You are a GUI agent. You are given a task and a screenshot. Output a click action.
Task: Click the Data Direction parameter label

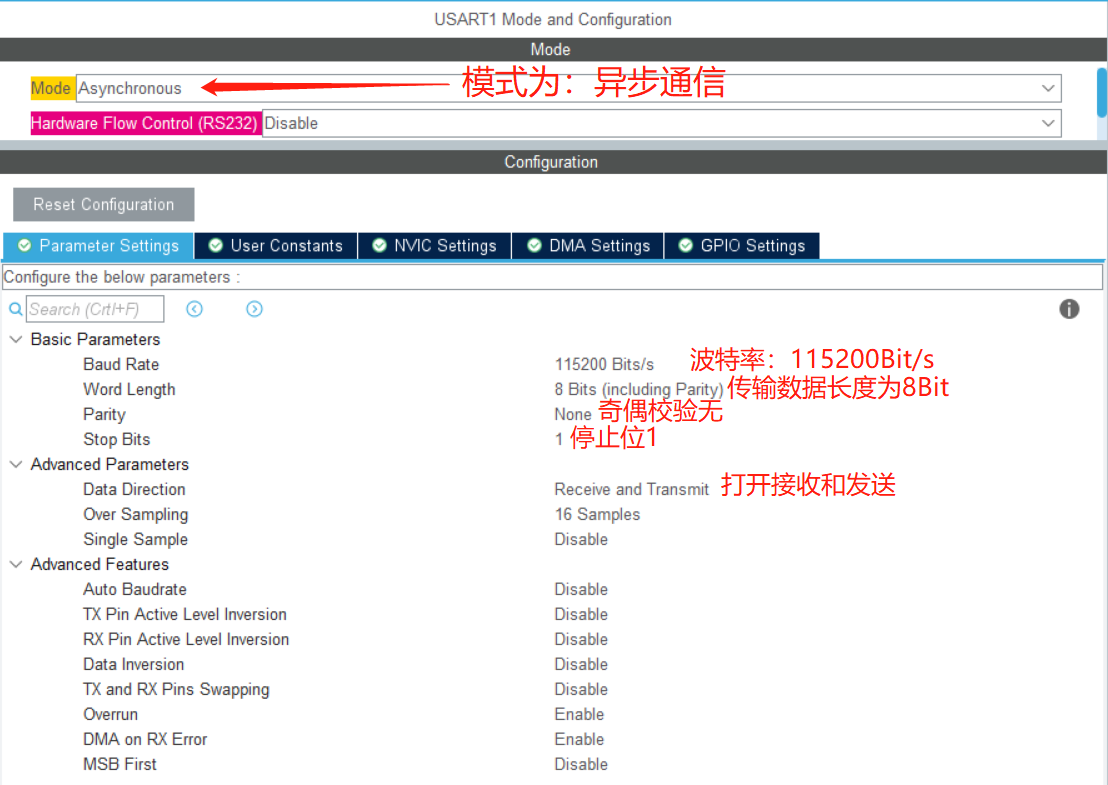click(x=134, y=489)
